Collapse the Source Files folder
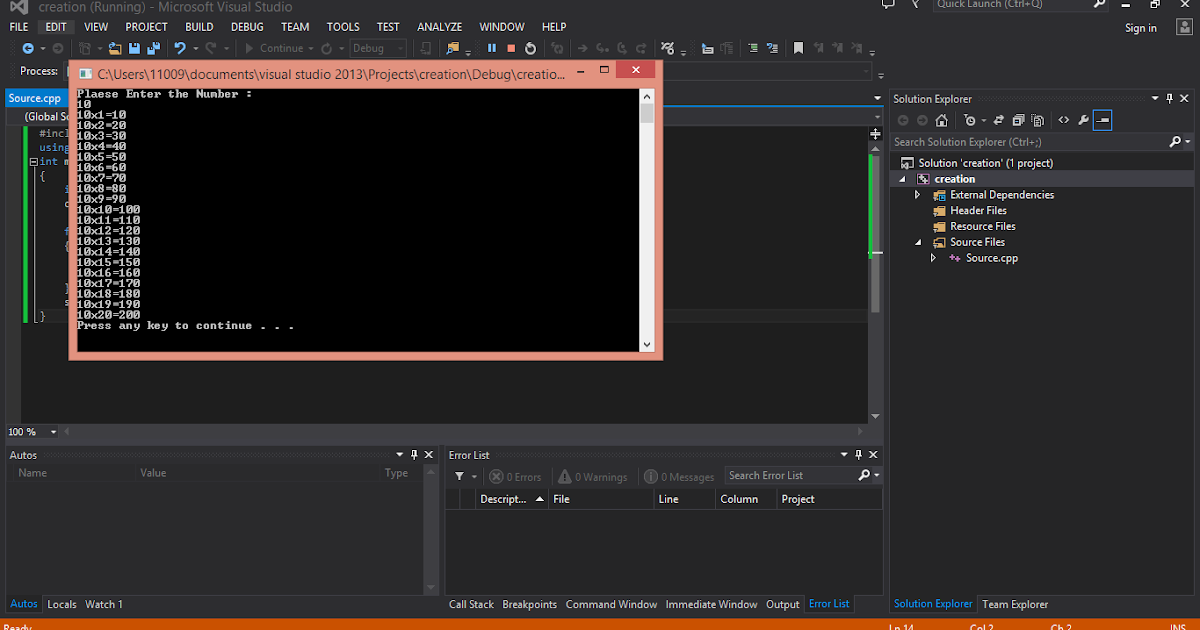1200x630 pixels. [x=918, y=242]
